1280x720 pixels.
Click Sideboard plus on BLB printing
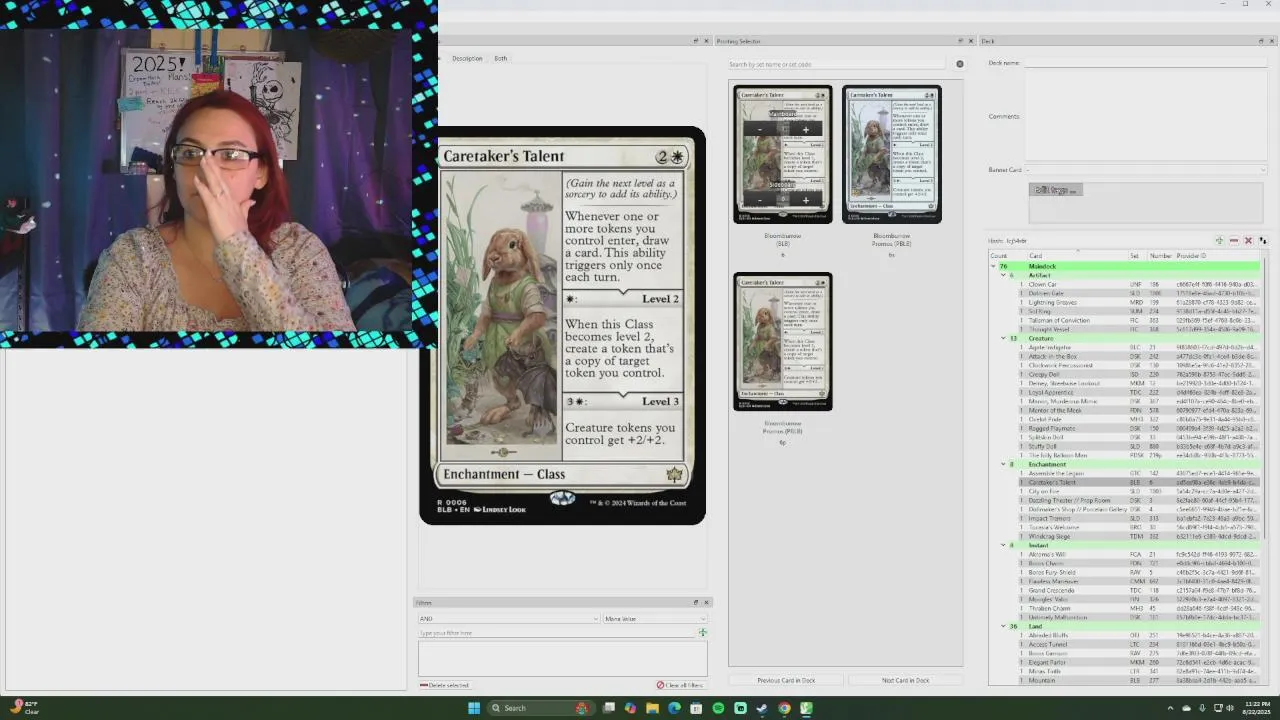pyautogui.click(x=805, y=200)
